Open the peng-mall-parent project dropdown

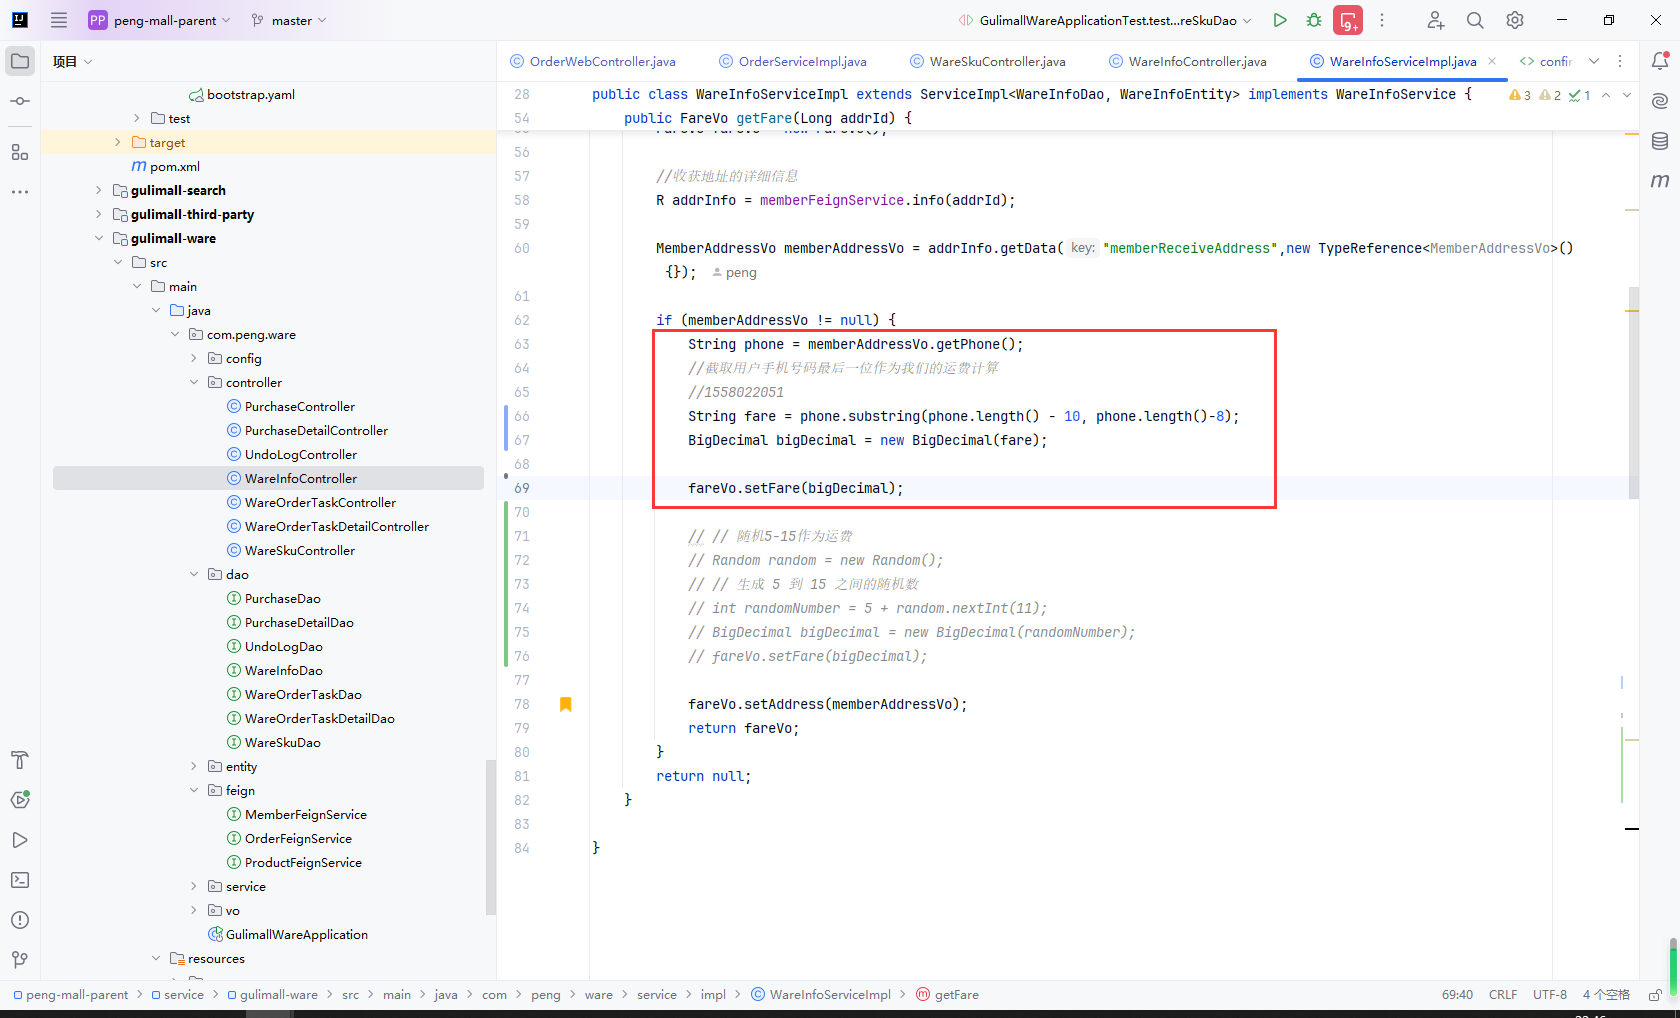pyautogui.click(x=160, y=20)
